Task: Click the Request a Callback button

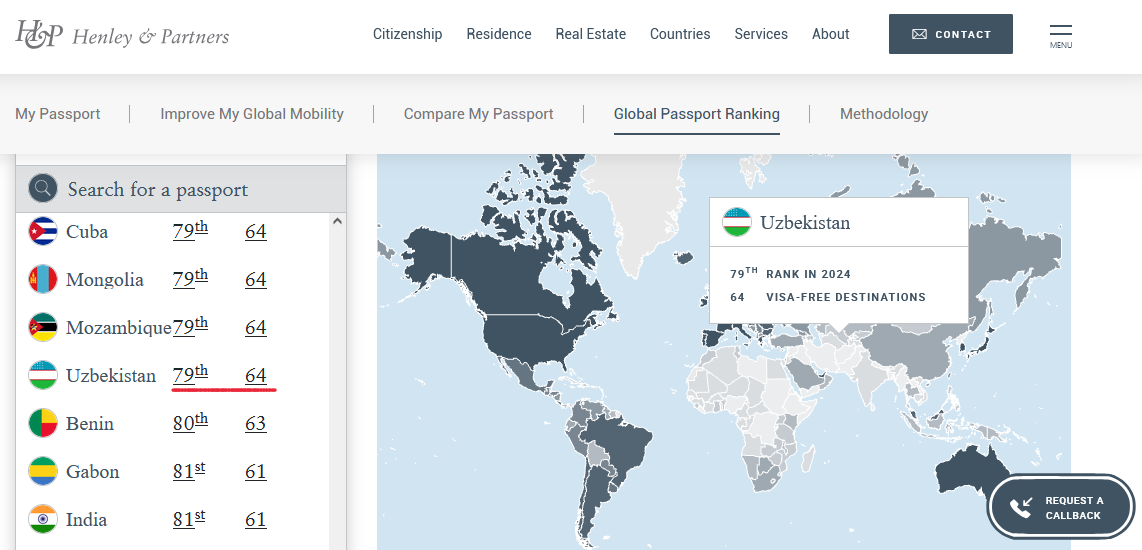Action: click(1061, 508)
